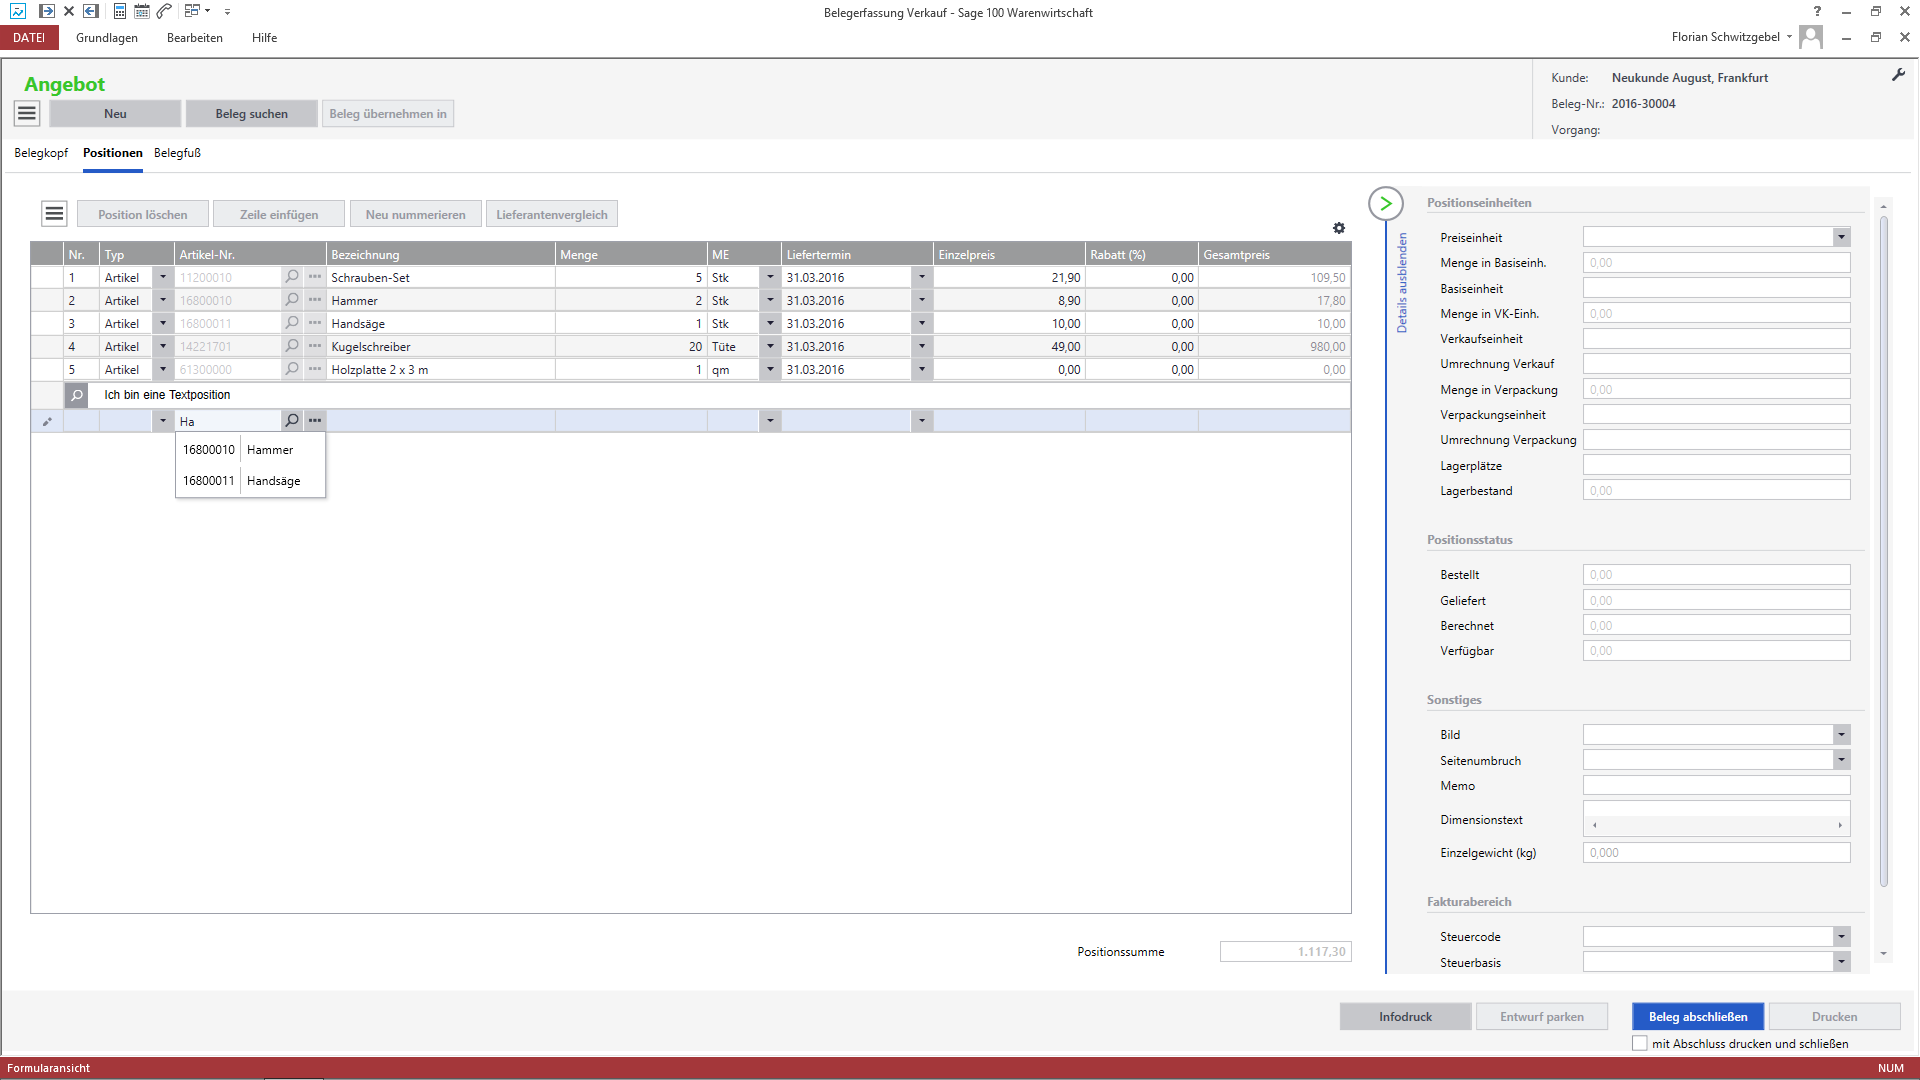Click the Memo input field
The image size is (1920, 1080).
pos(1716,786)
